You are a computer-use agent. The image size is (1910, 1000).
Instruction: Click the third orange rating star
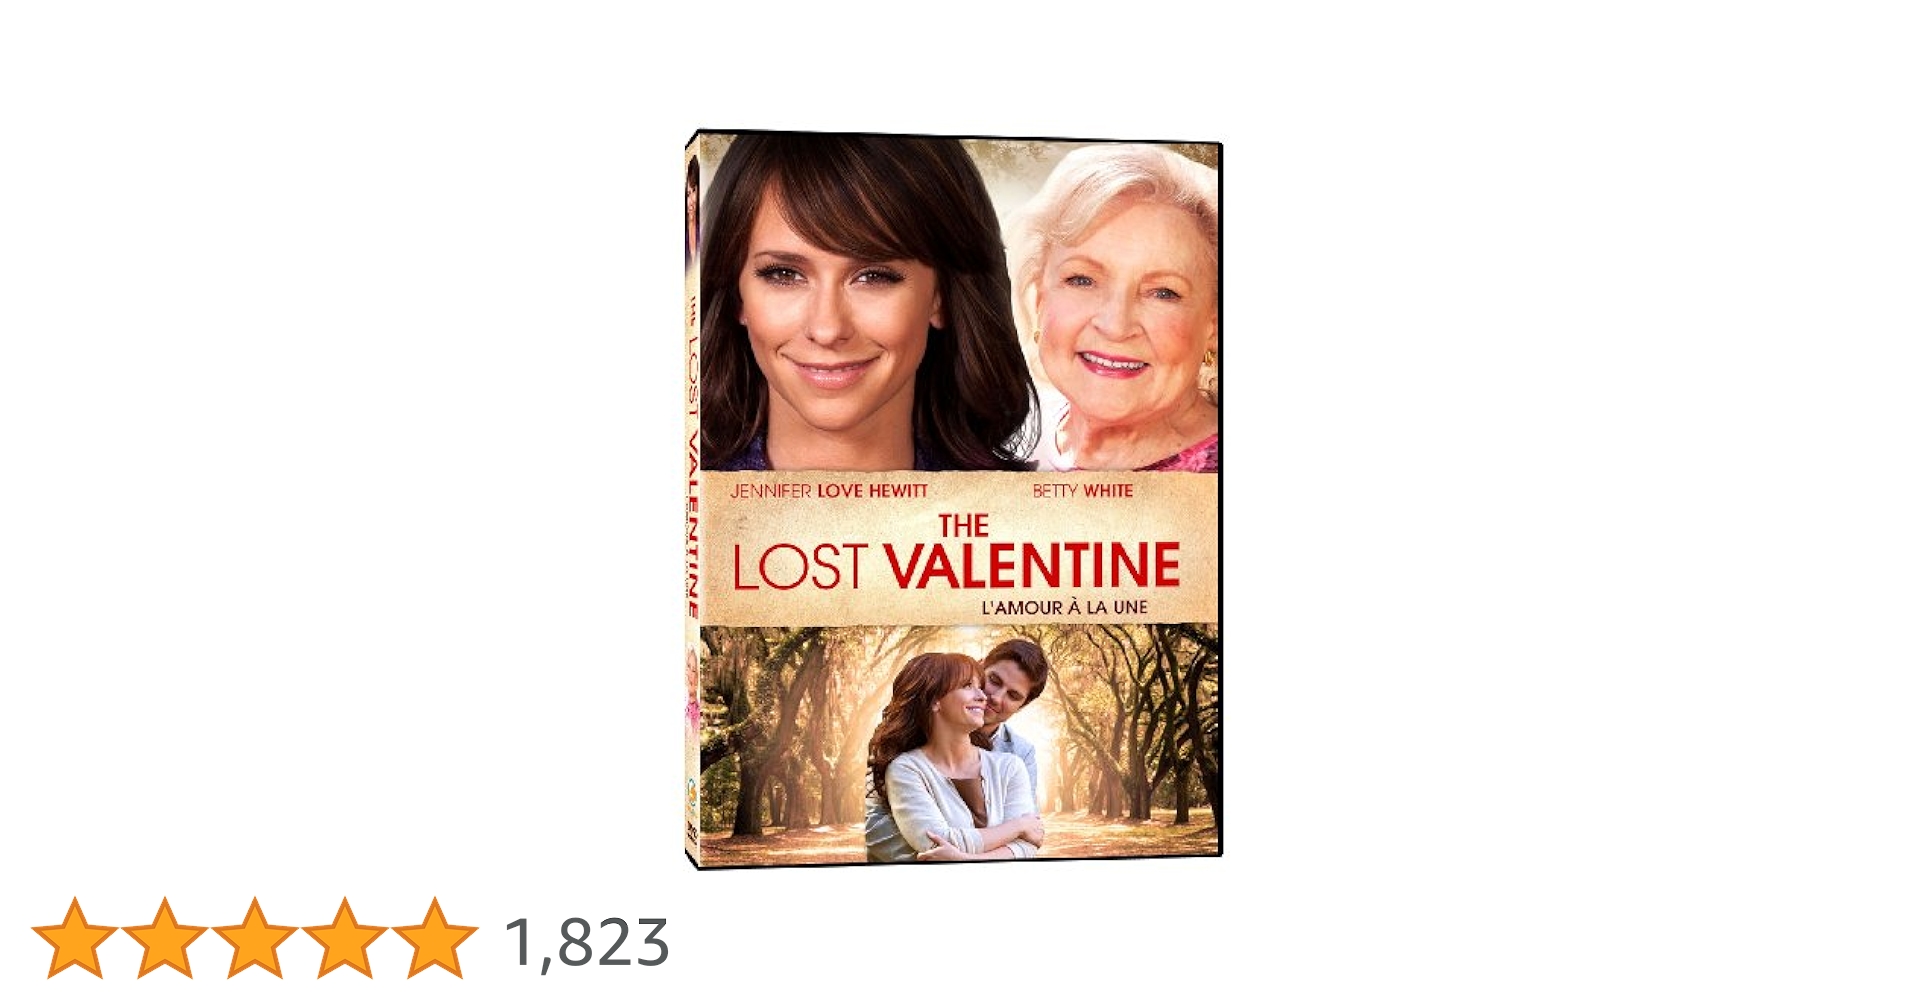click(x=255, y=938)
